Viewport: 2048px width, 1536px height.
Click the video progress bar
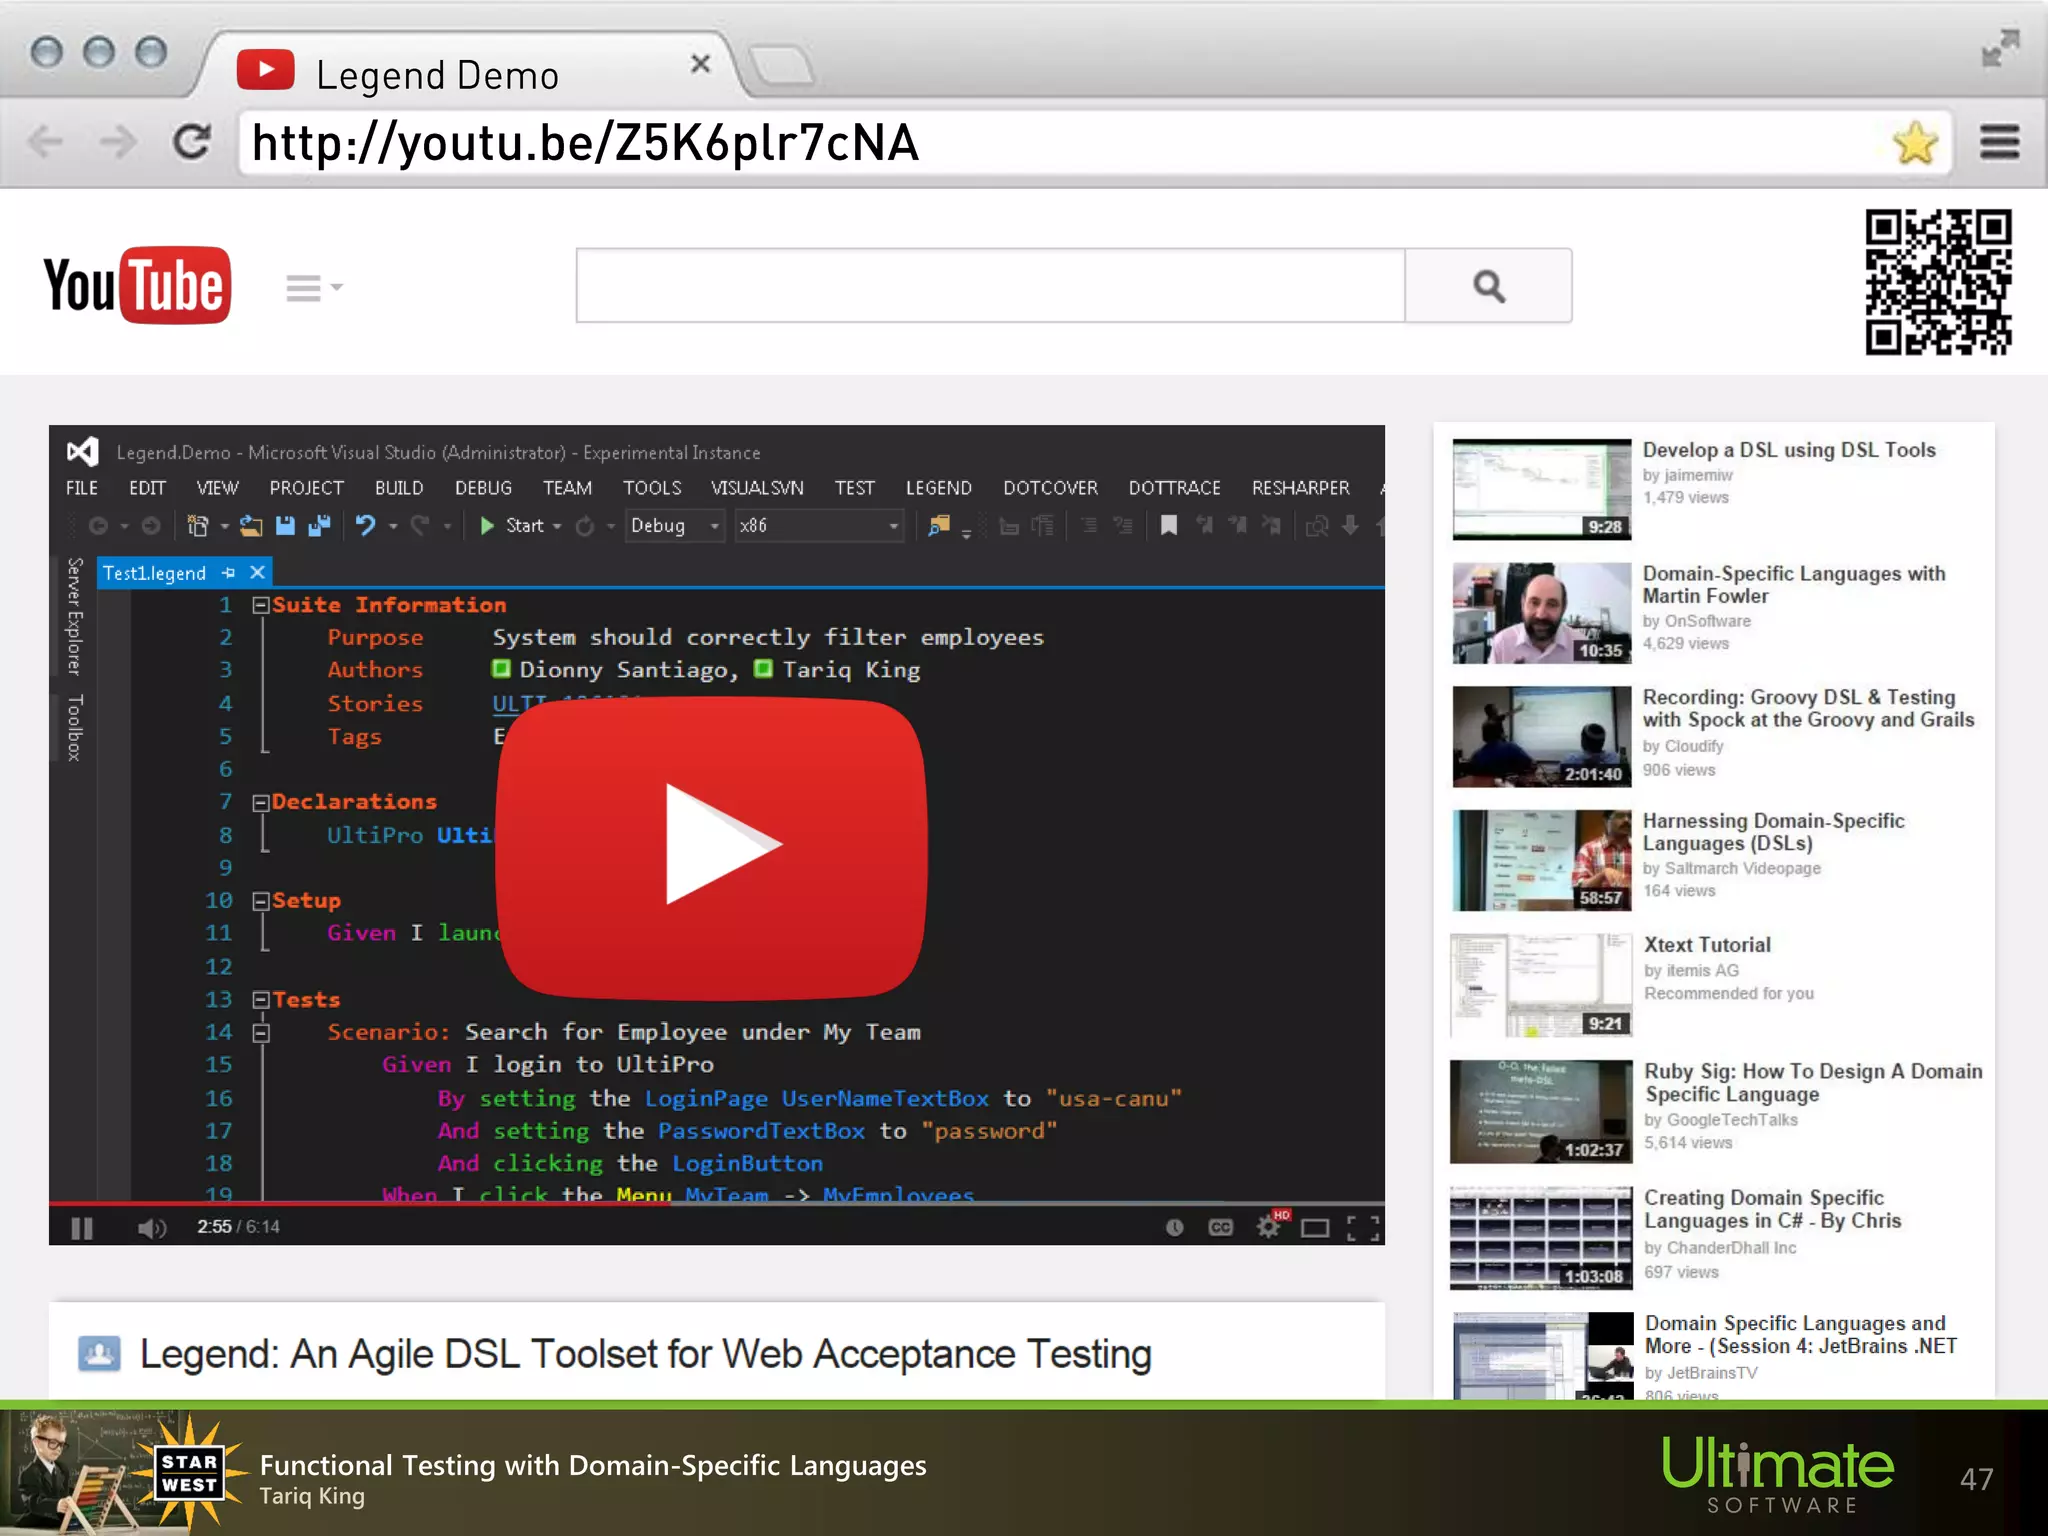tap(717, 1203)
